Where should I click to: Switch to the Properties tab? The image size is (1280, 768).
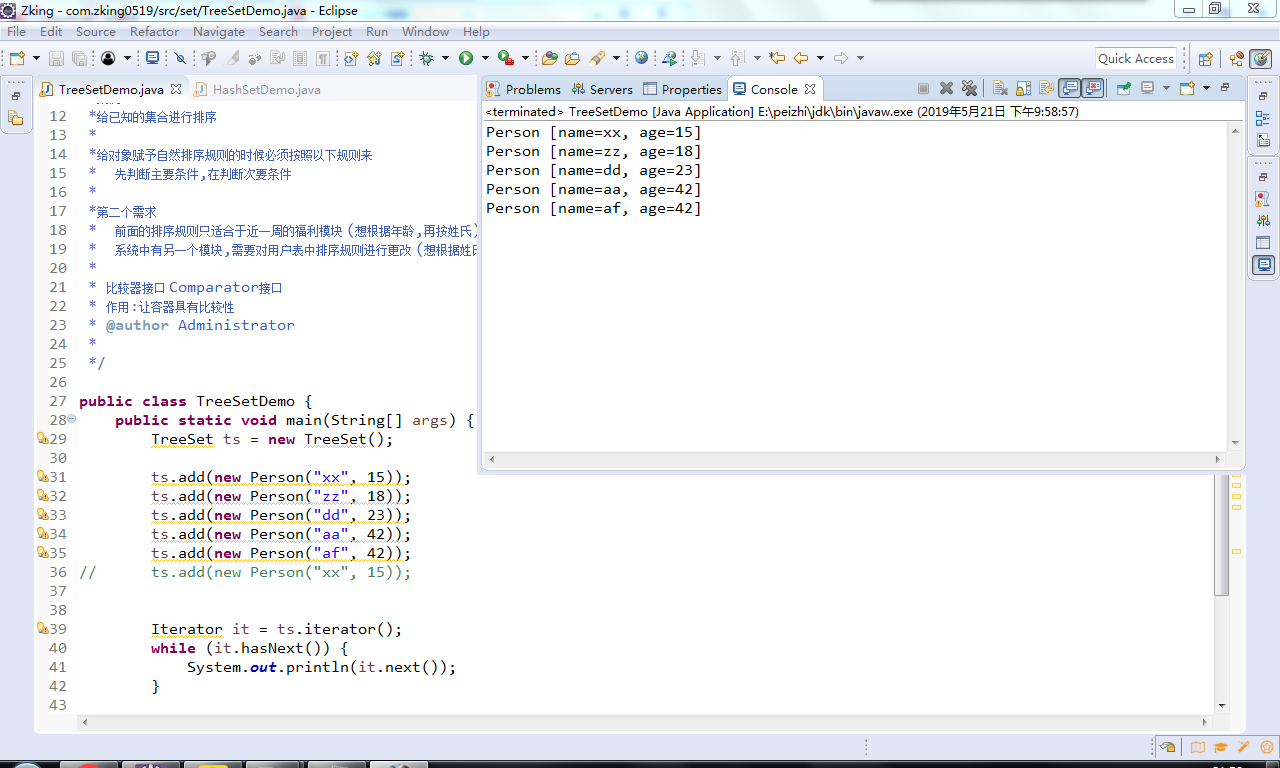(682, 89)
